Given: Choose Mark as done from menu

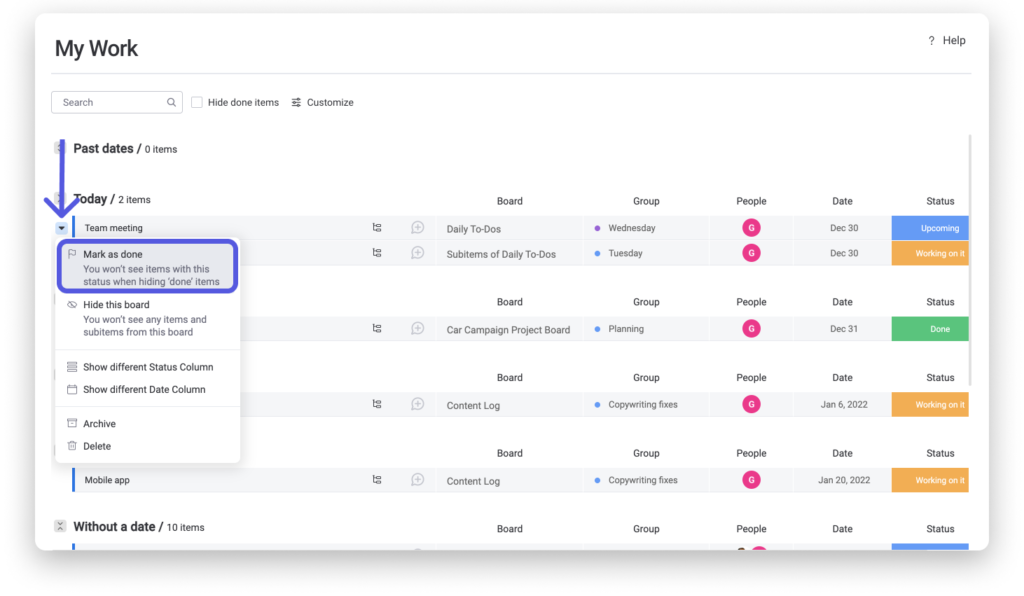Looking at the screenshot, I should pos(112,255).
